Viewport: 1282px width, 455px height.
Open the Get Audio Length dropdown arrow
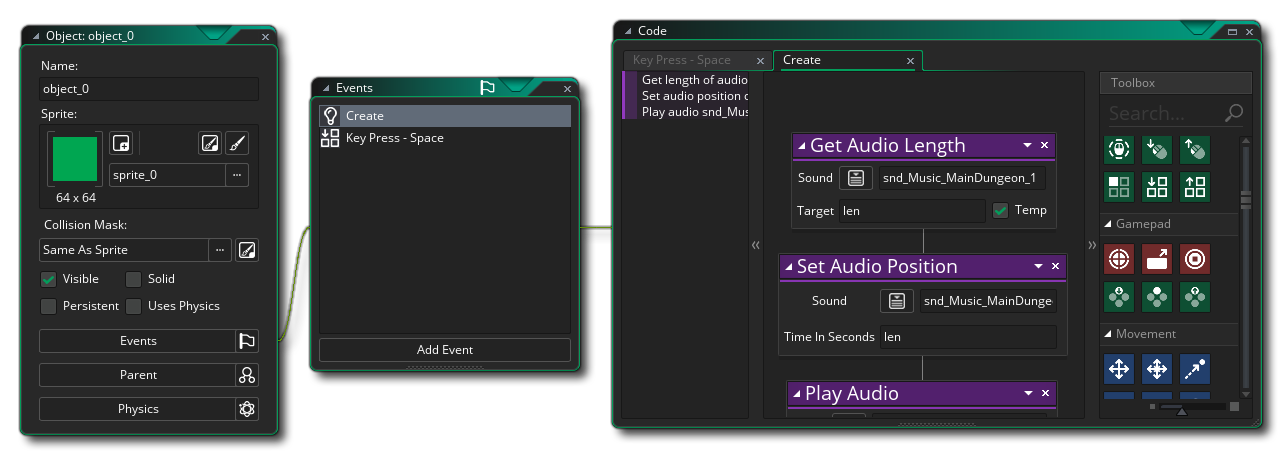click(1027, 146)
